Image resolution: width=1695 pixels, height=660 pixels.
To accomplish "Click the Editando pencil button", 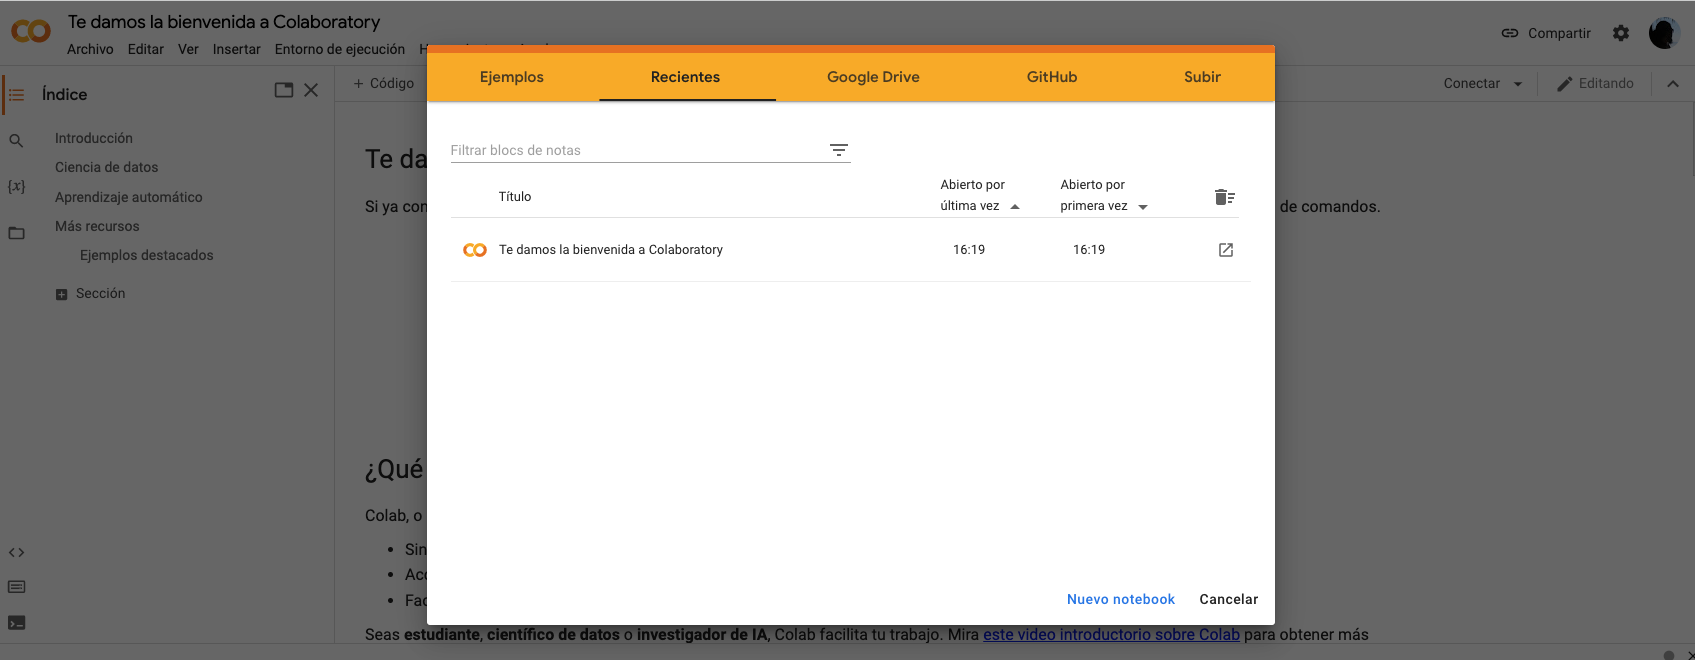I will (1595, 83).
